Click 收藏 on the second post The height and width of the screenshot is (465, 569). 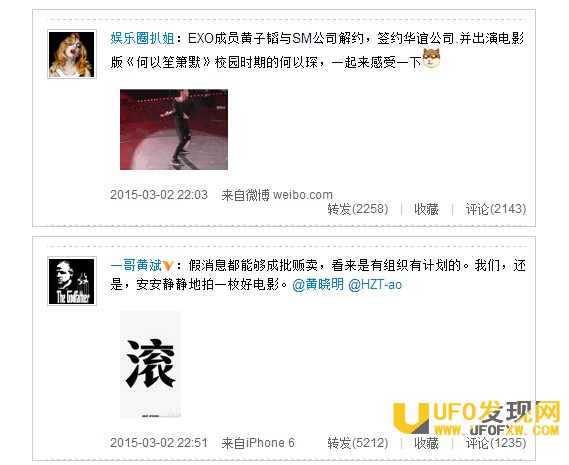pyautogui.click(x=426, y=443)
